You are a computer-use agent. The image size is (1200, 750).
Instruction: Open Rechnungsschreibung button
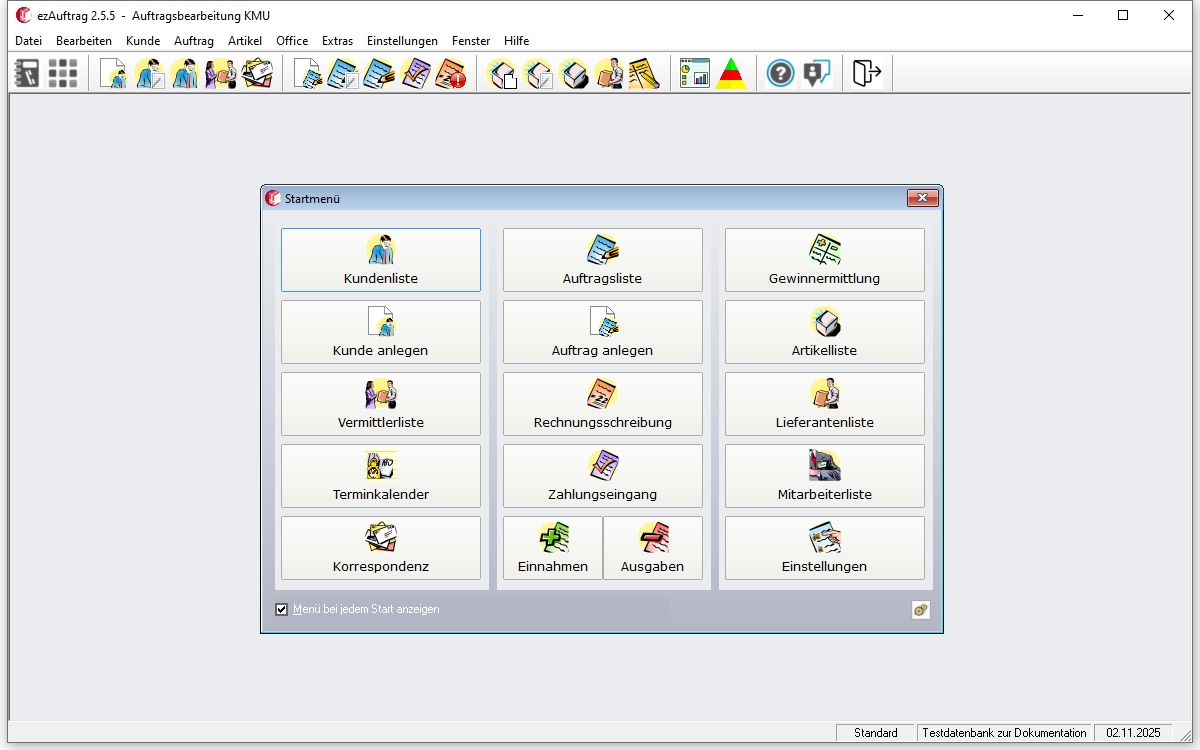(x=603, y=404)
